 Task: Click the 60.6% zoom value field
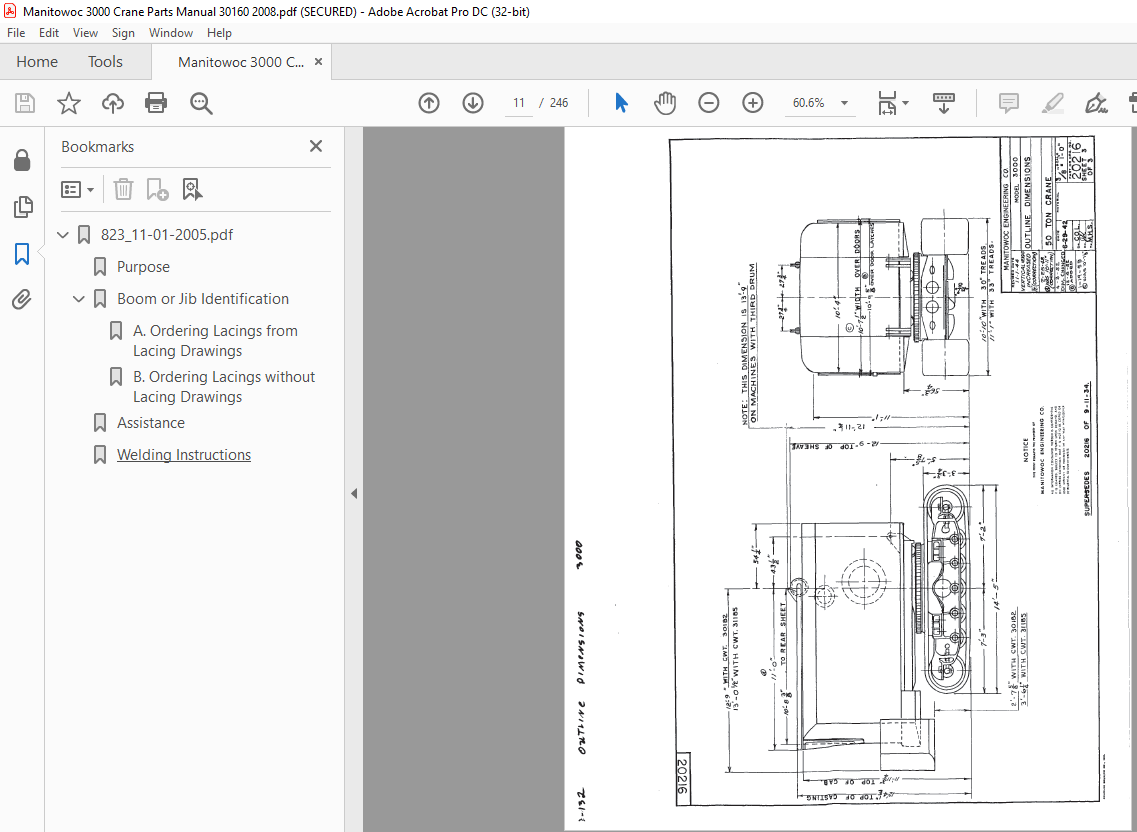click(808, 103)
